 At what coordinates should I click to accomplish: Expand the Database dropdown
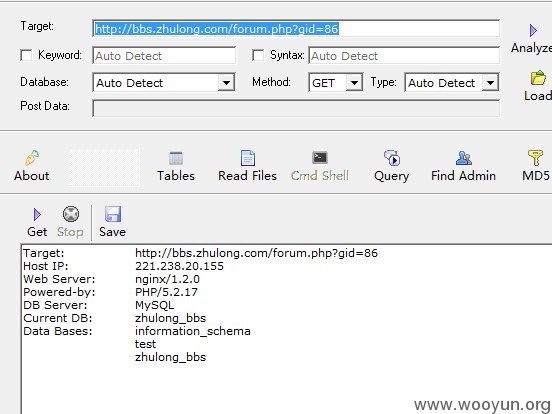pos(226,83)
